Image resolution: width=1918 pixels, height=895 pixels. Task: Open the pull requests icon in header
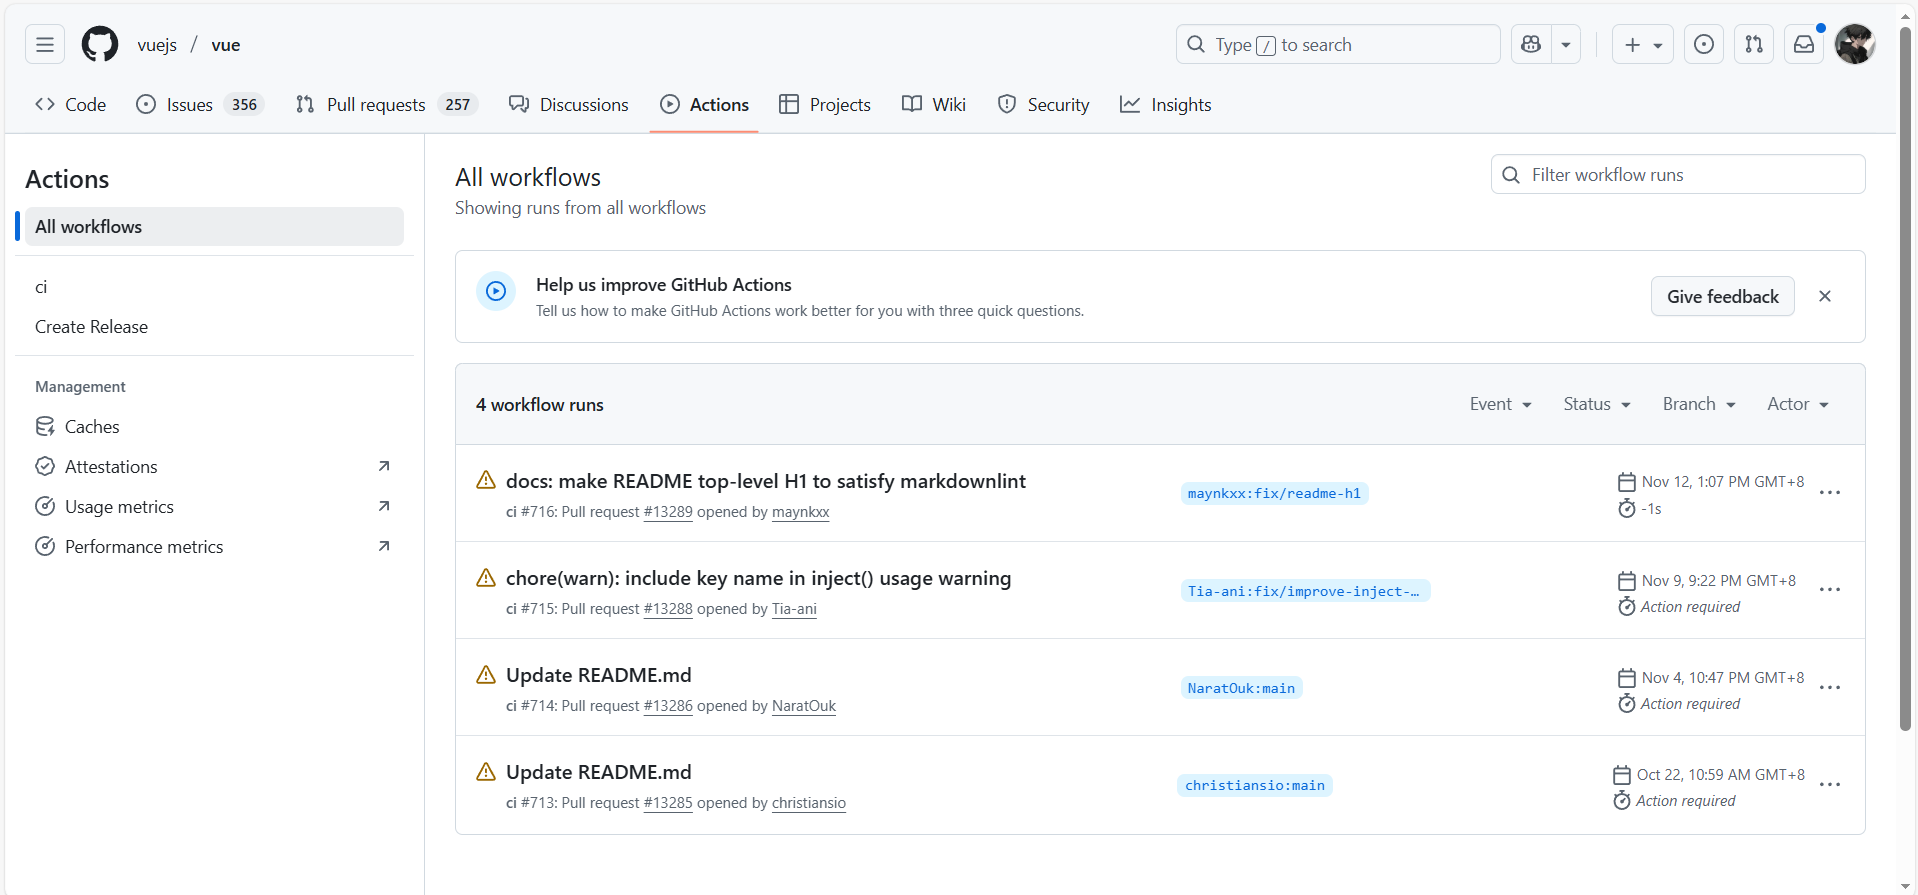[x=1754, y=45]
